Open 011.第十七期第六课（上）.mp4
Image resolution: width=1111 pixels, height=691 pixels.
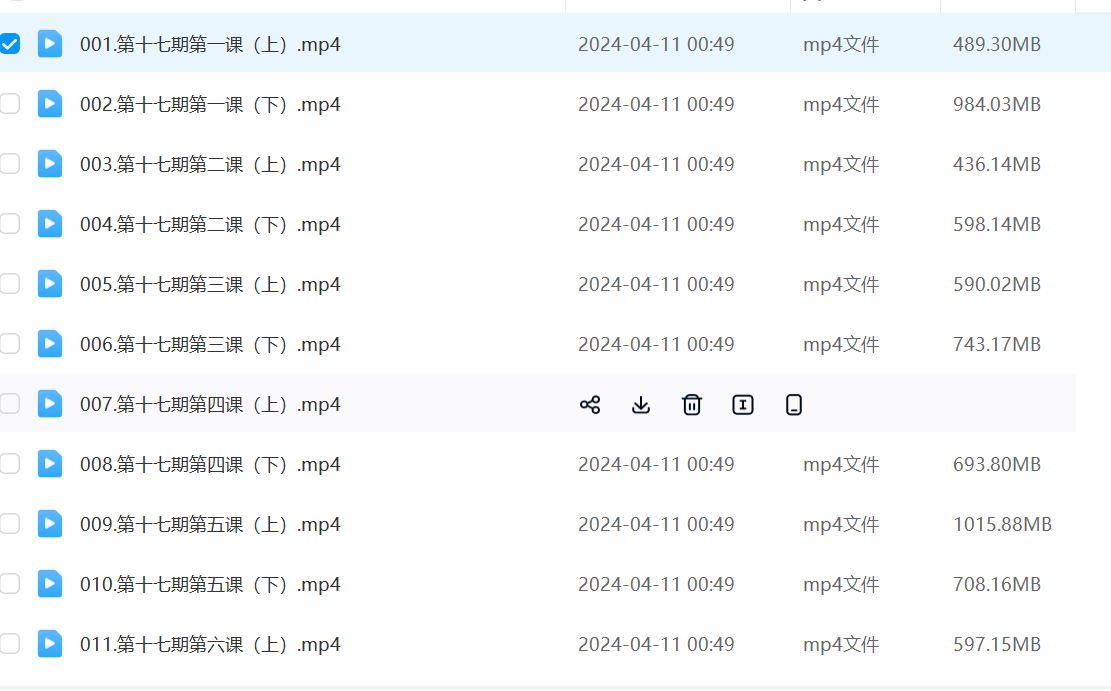click(x=210, y=644)
